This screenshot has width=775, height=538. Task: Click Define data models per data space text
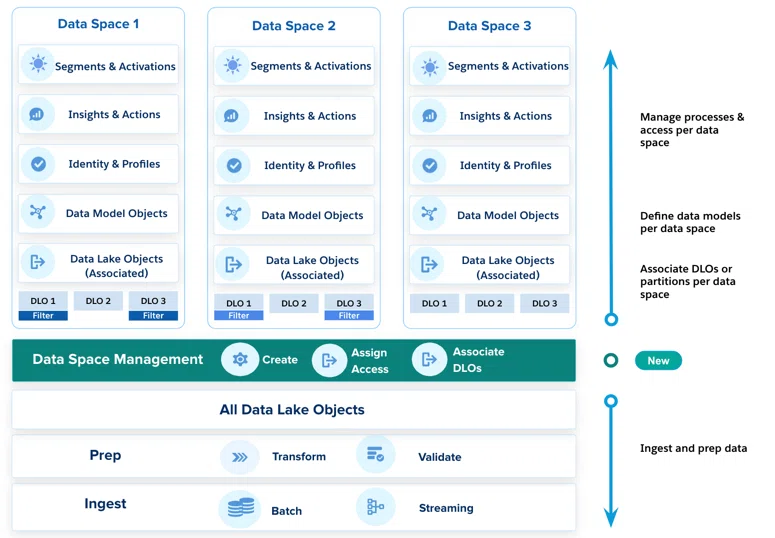coord(690,222)
